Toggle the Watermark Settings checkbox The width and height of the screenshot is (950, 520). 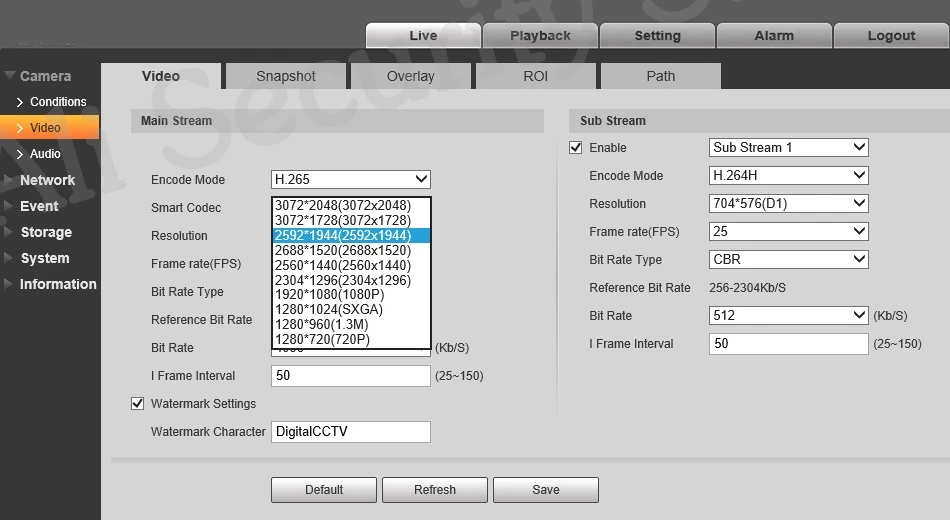coord(138,404)
